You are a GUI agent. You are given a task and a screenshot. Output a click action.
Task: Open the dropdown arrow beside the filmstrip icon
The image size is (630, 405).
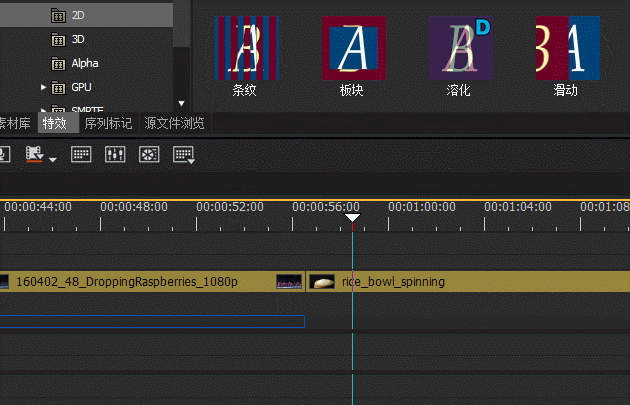click(x=52, y=158)
